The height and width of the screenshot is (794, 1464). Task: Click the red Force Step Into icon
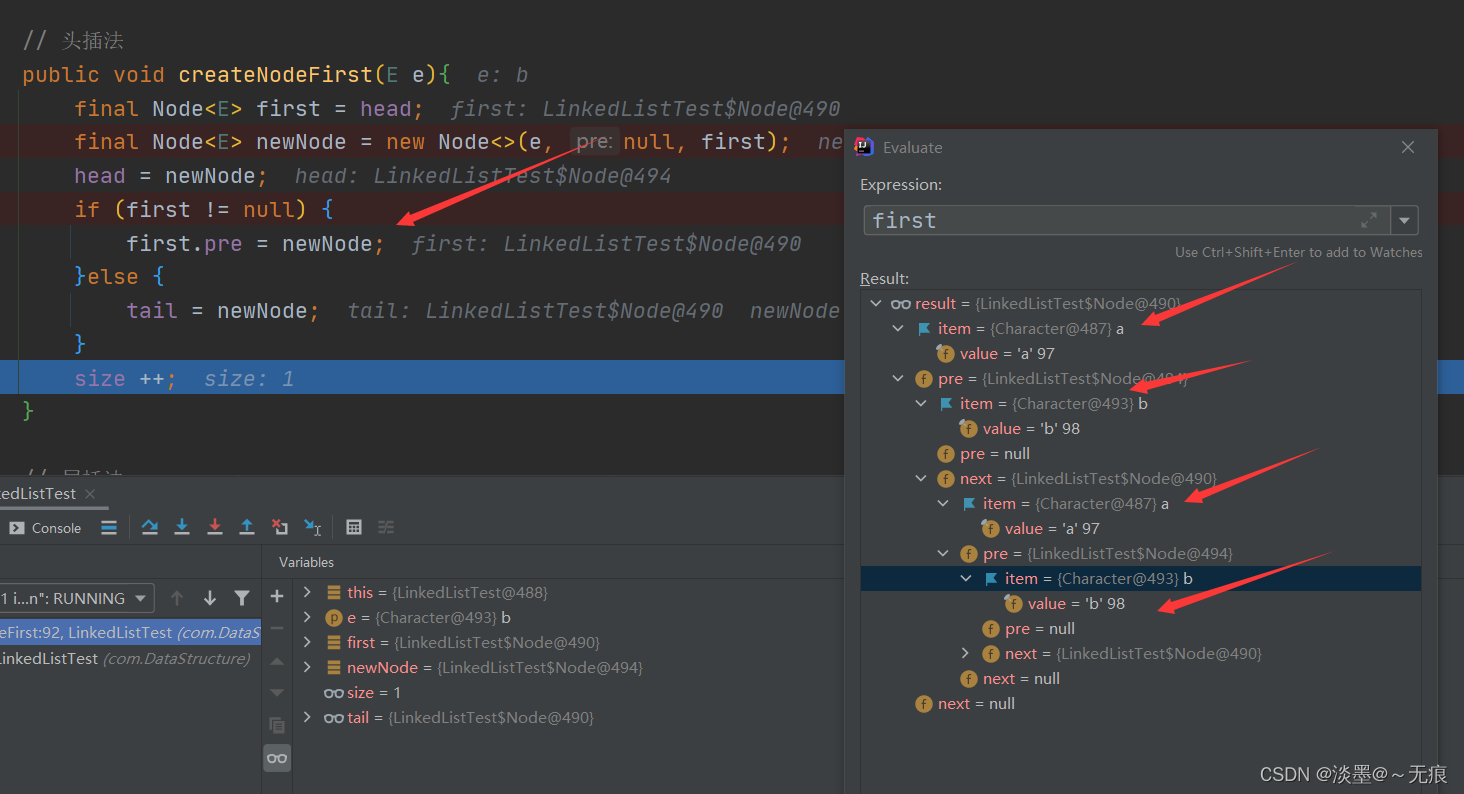214,527
